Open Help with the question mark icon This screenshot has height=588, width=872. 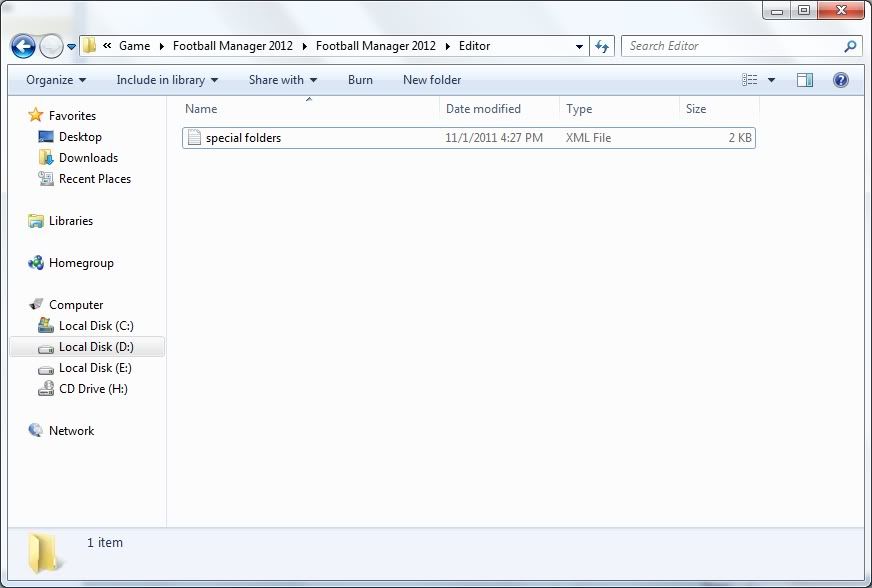tap(841, 80)
